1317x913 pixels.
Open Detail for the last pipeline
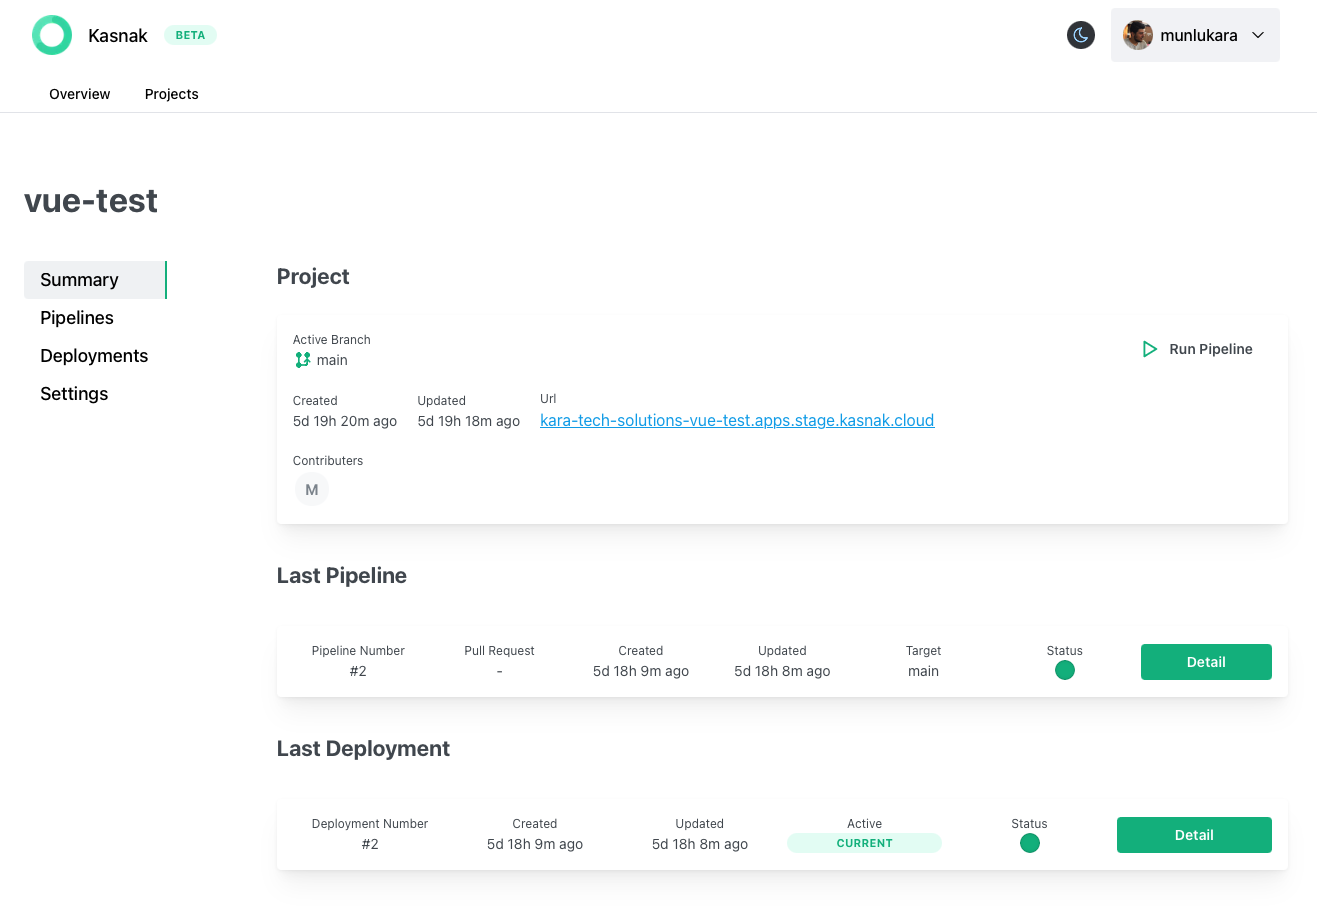(1206, 662)
